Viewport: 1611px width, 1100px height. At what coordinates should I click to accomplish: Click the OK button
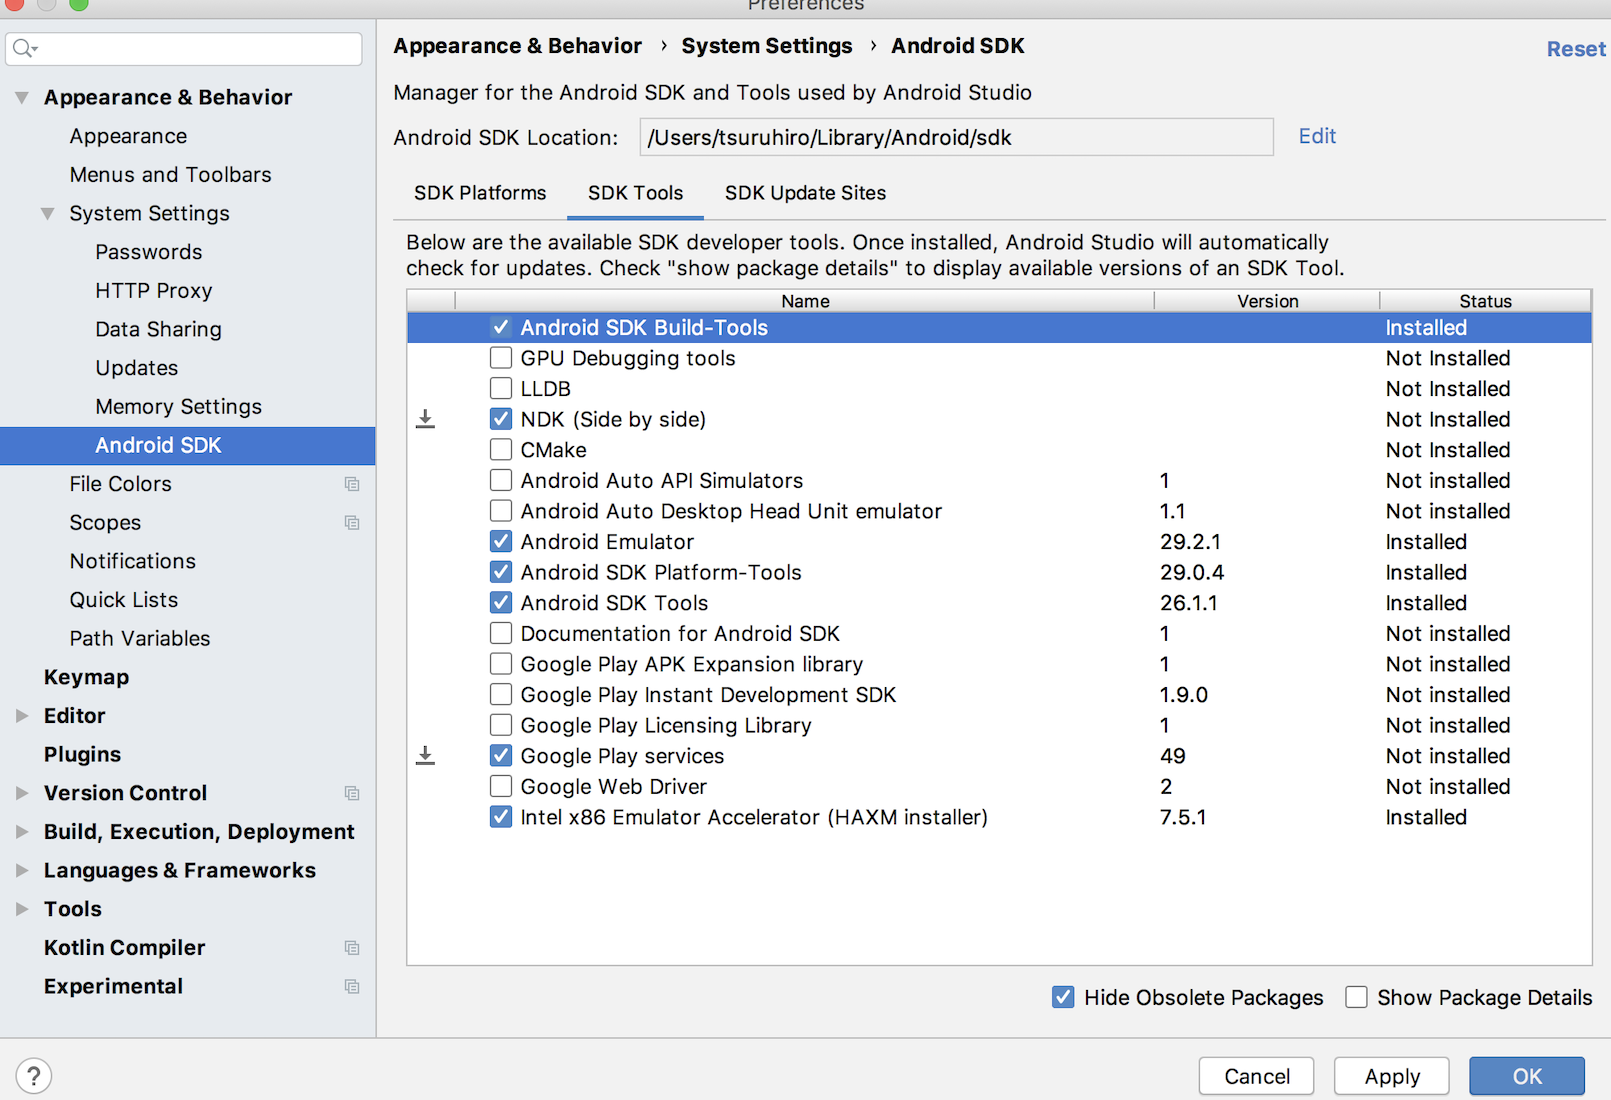coord(1527,1076)
